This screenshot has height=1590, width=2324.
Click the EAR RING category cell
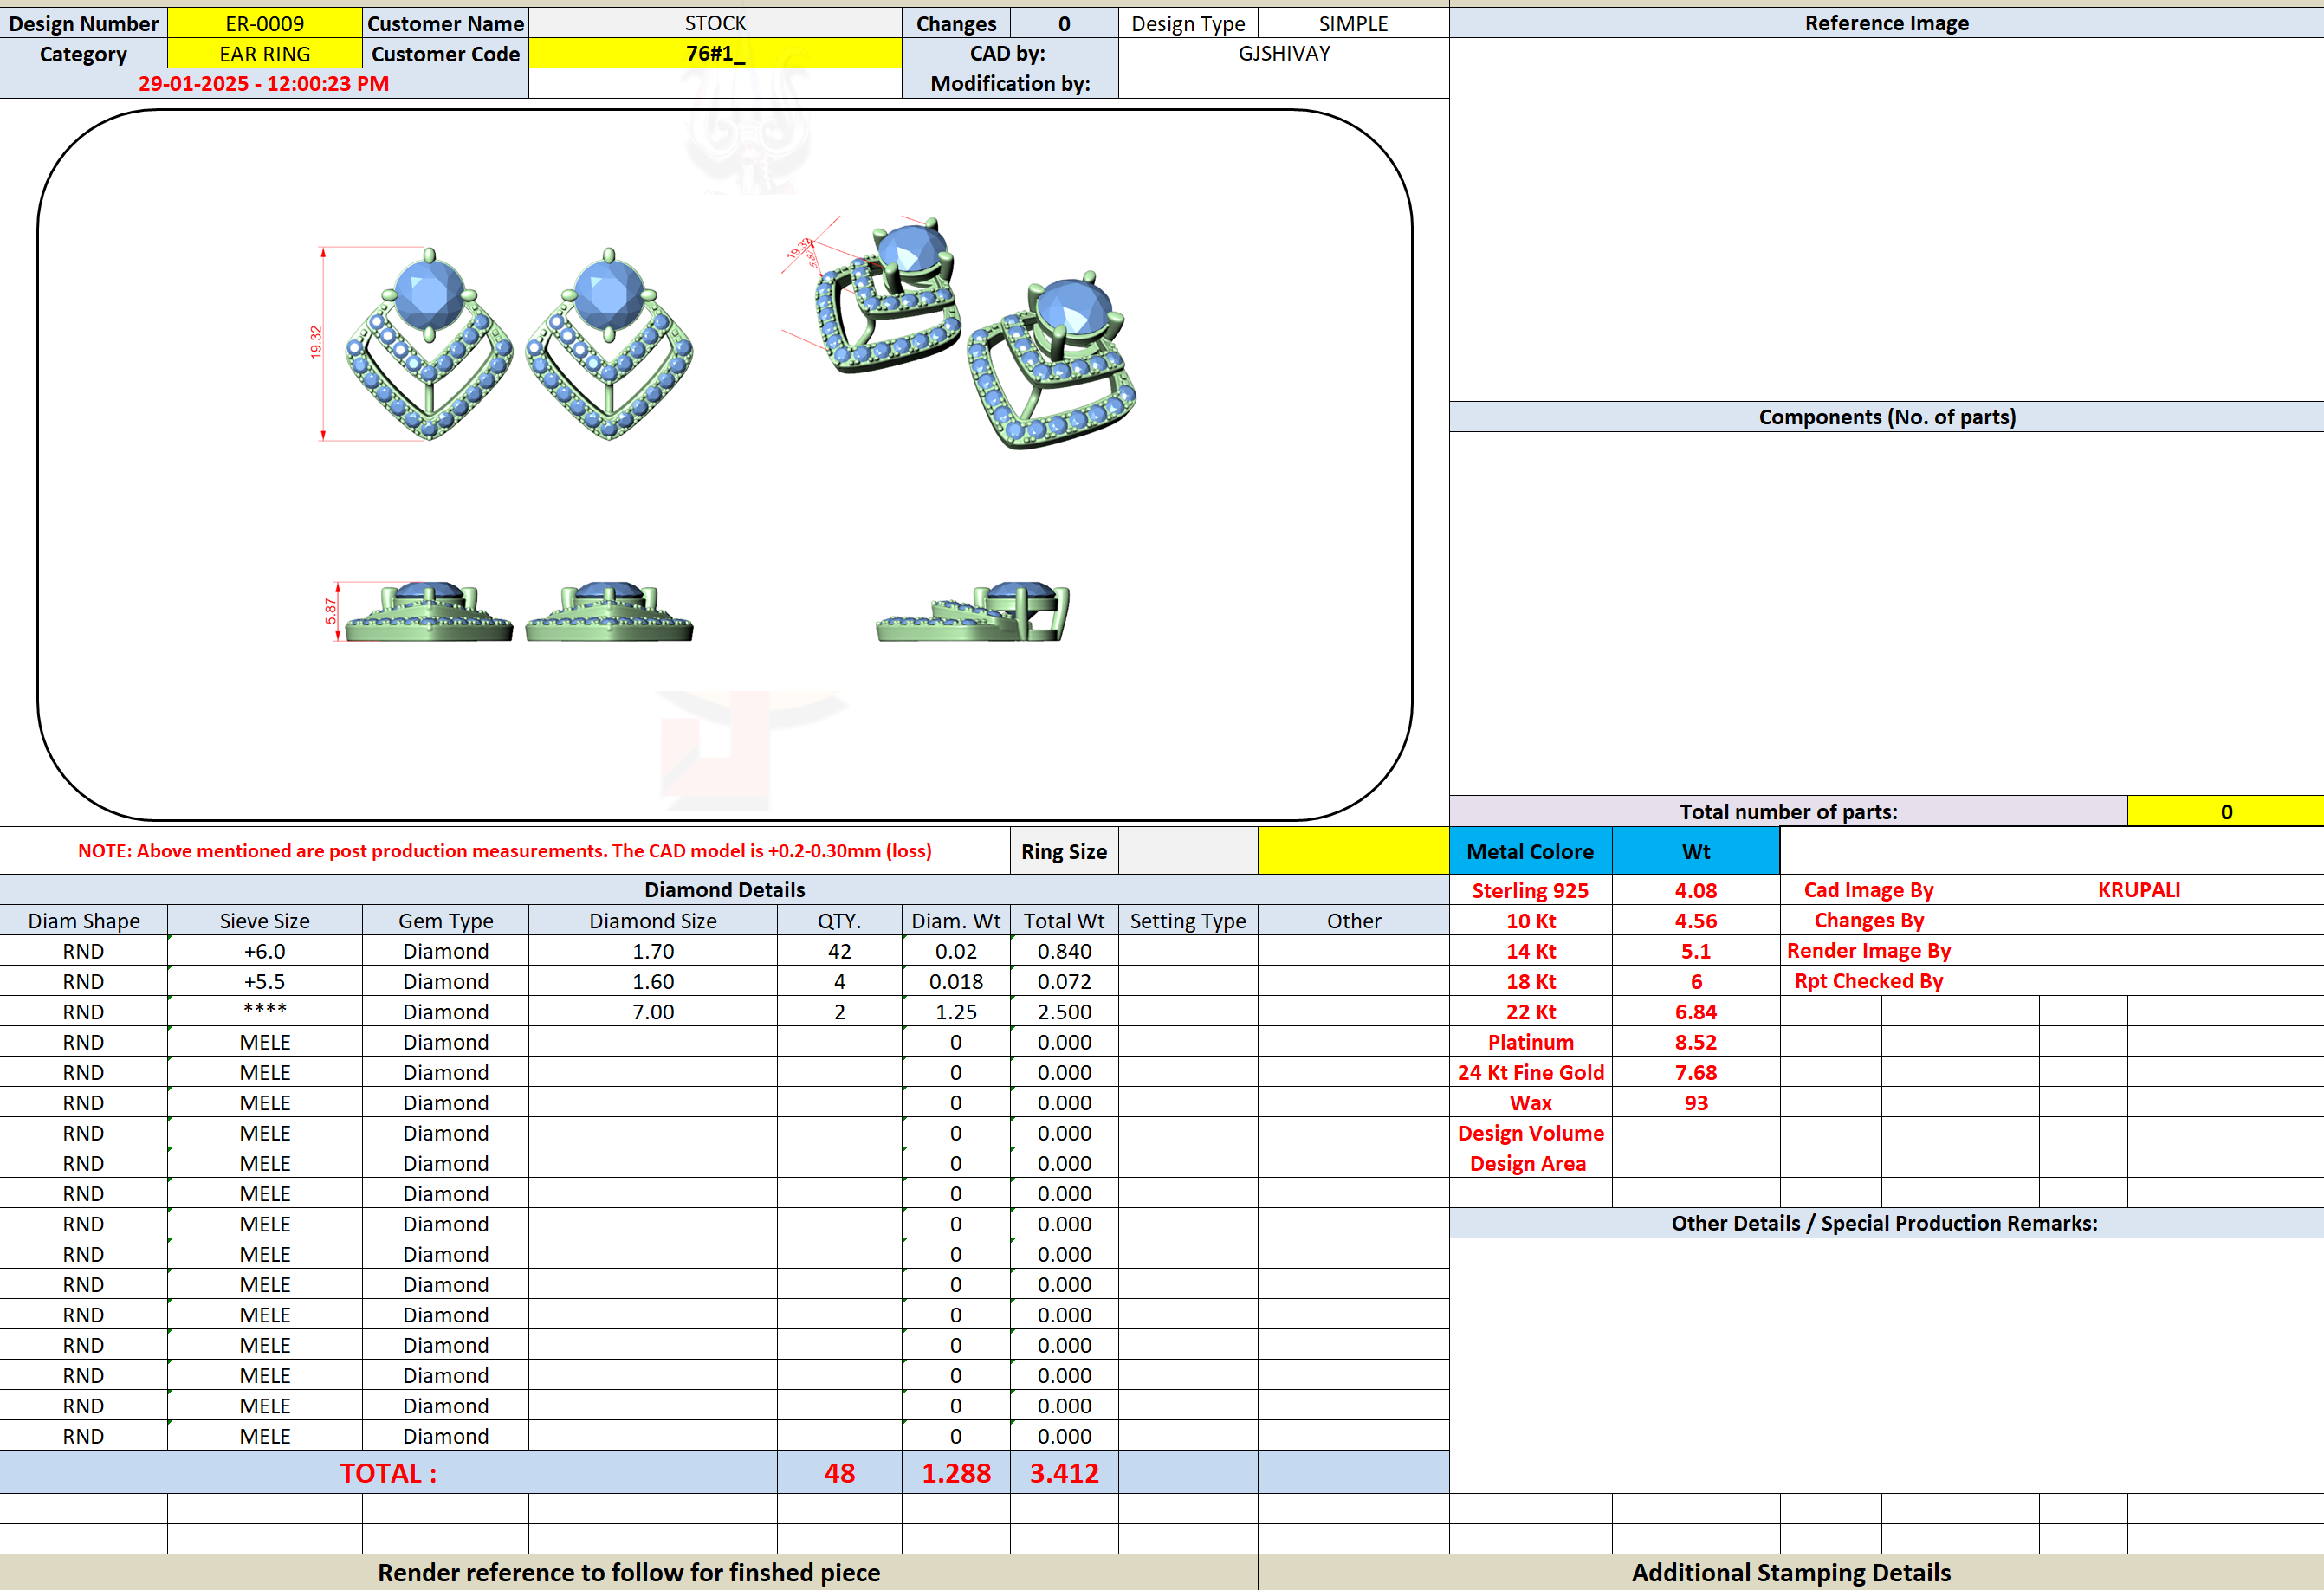264,54
